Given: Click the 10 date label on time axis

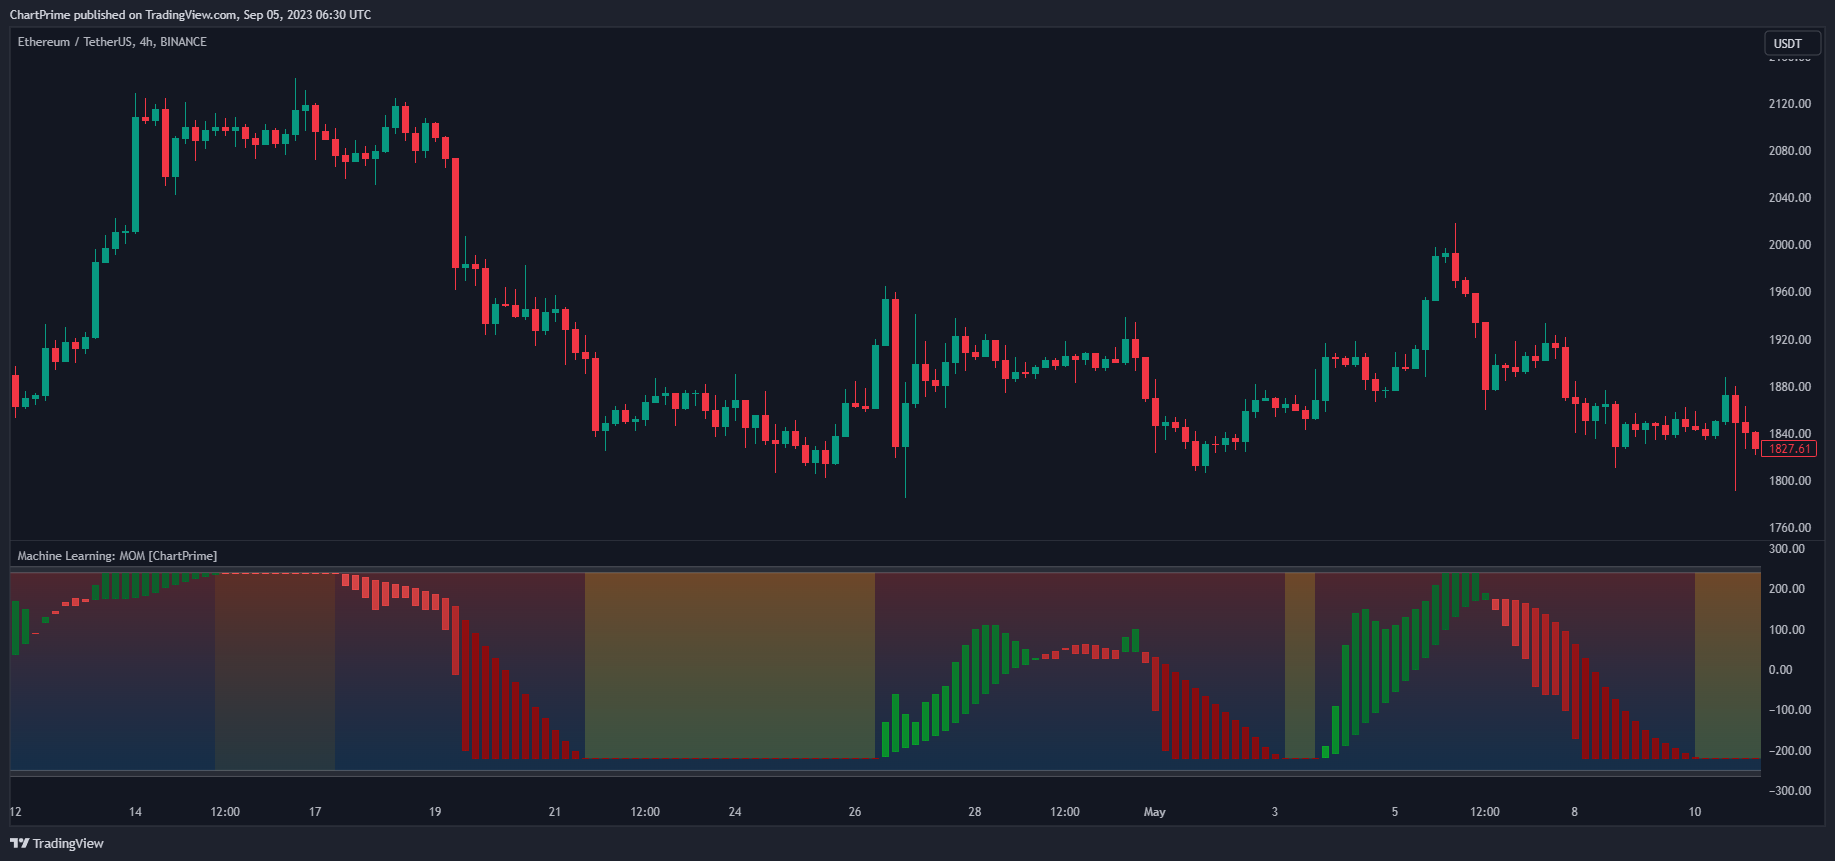Looking at the screenshot, I should pos(1695,812).
